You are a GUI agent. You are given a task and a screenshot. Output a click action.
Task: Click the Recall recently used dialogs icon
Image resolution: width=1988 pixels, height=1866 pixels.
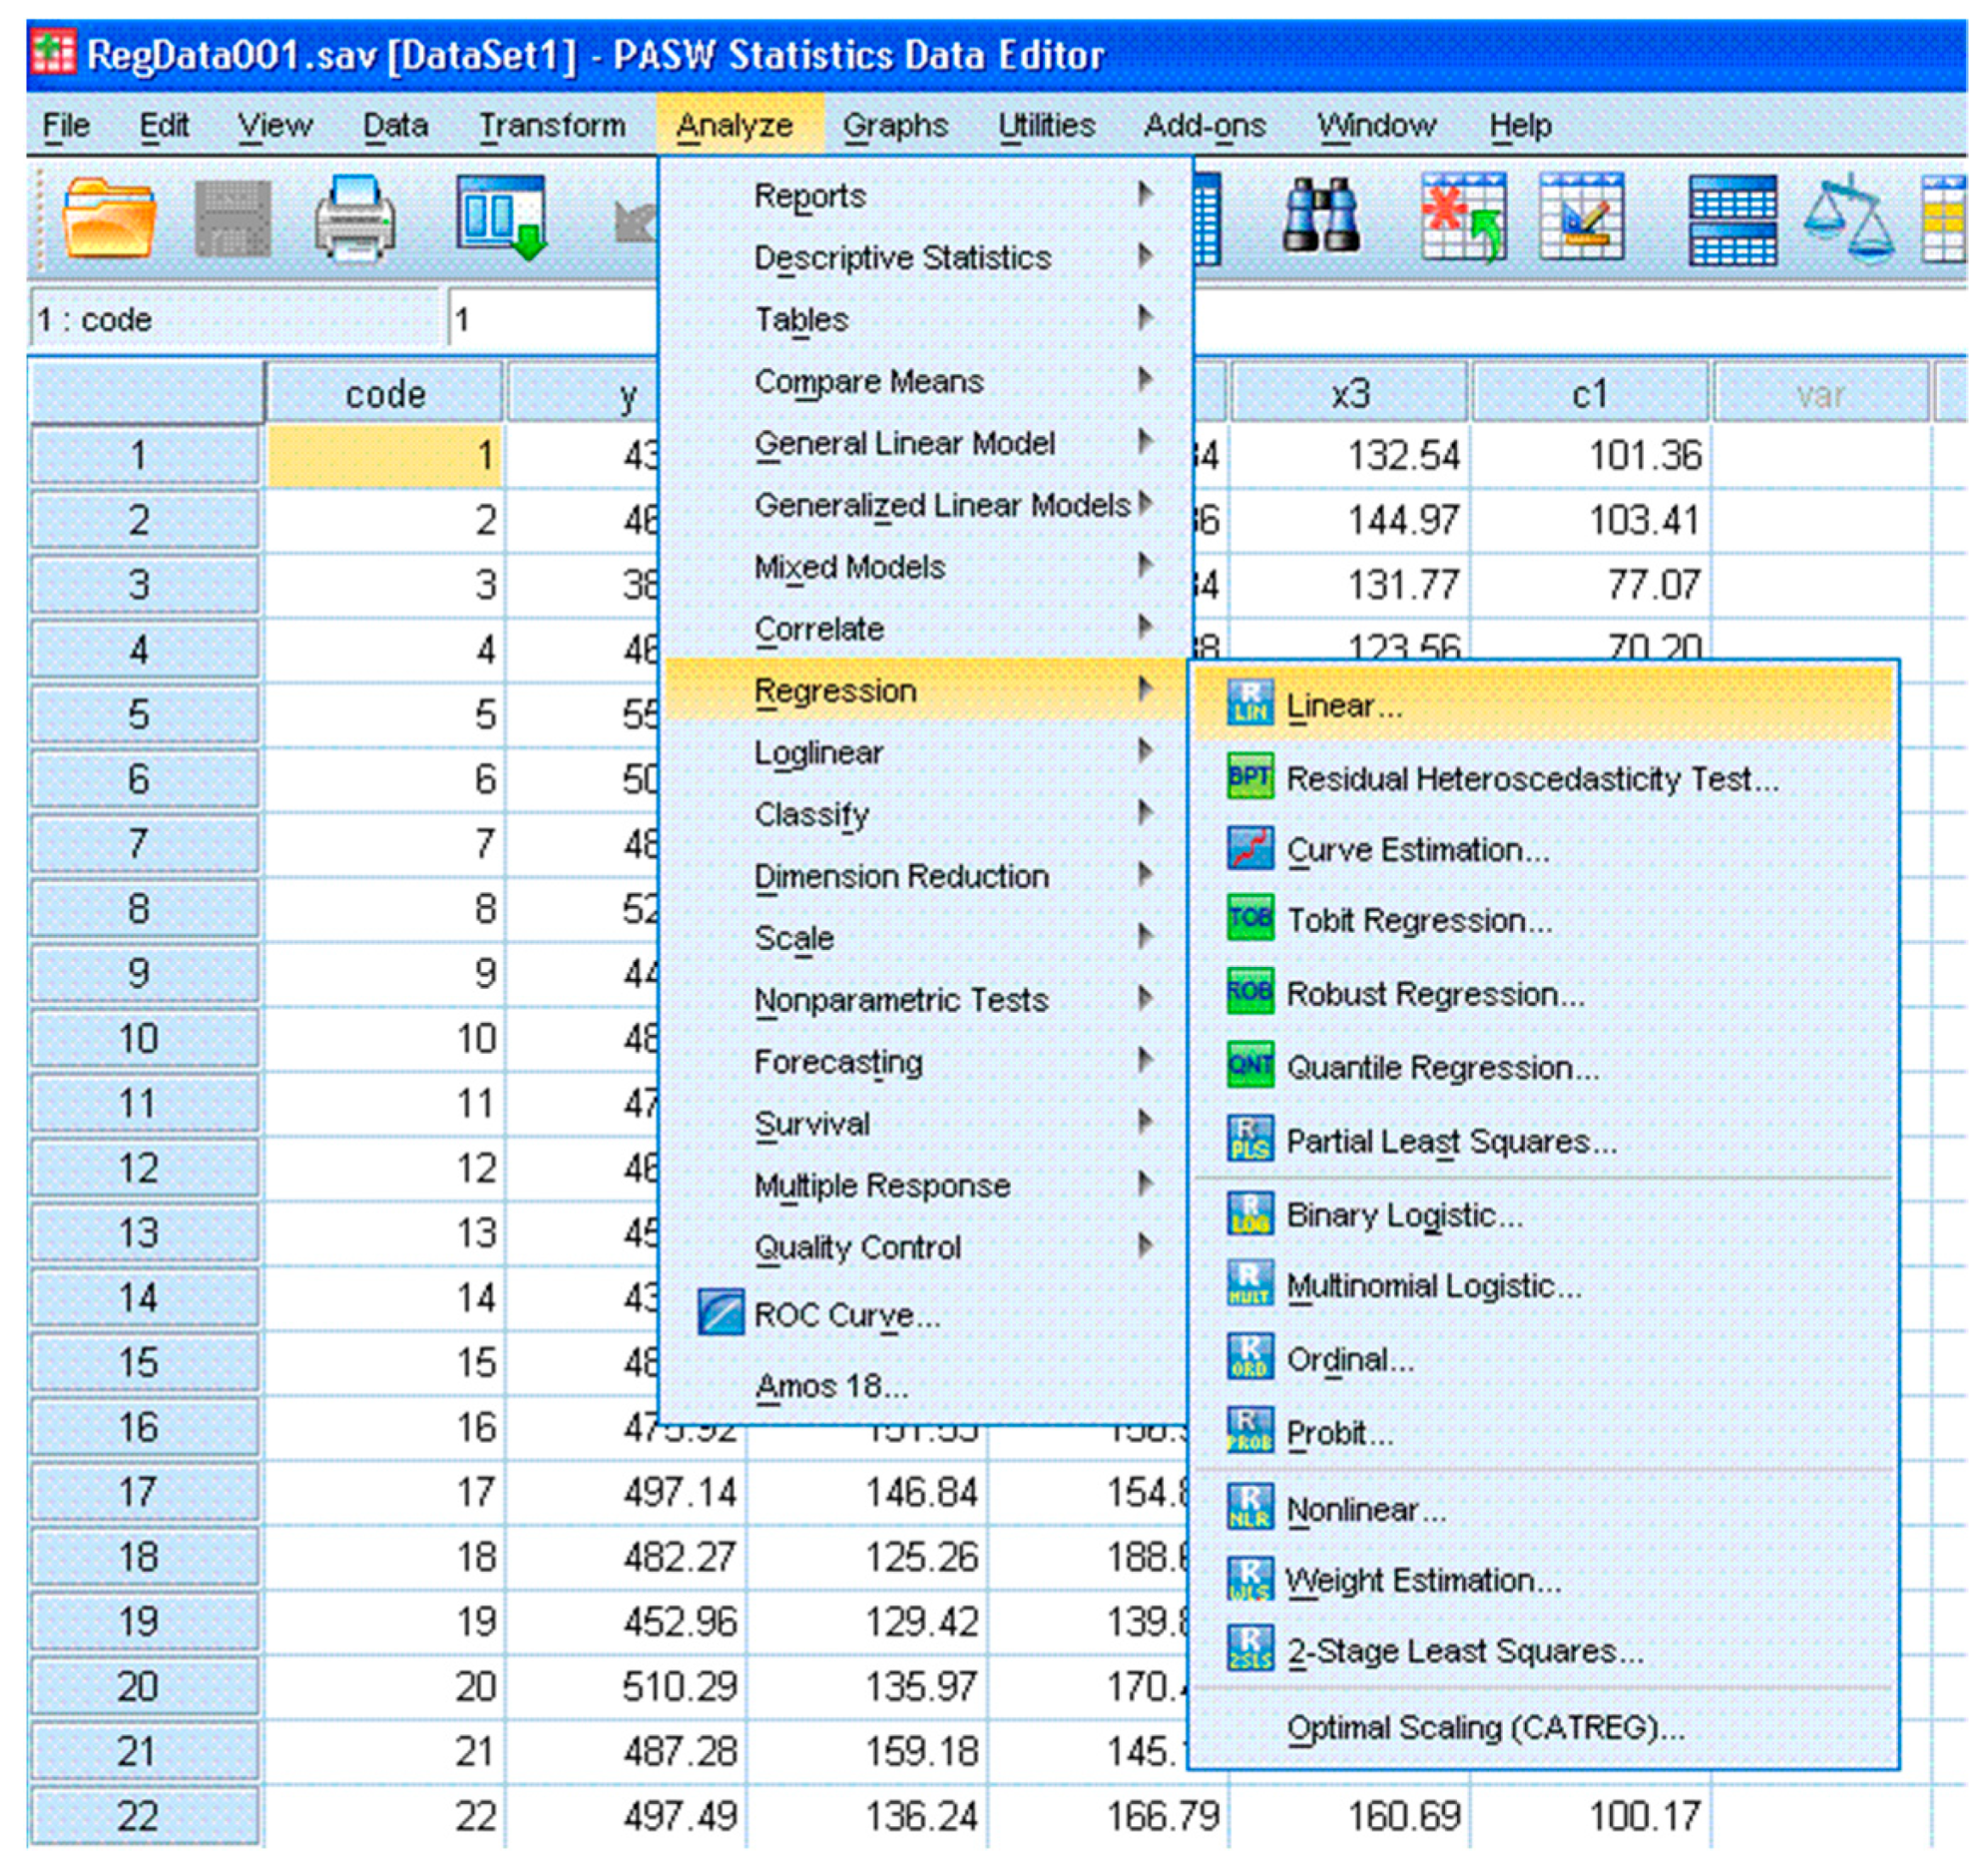click(501, 217)
